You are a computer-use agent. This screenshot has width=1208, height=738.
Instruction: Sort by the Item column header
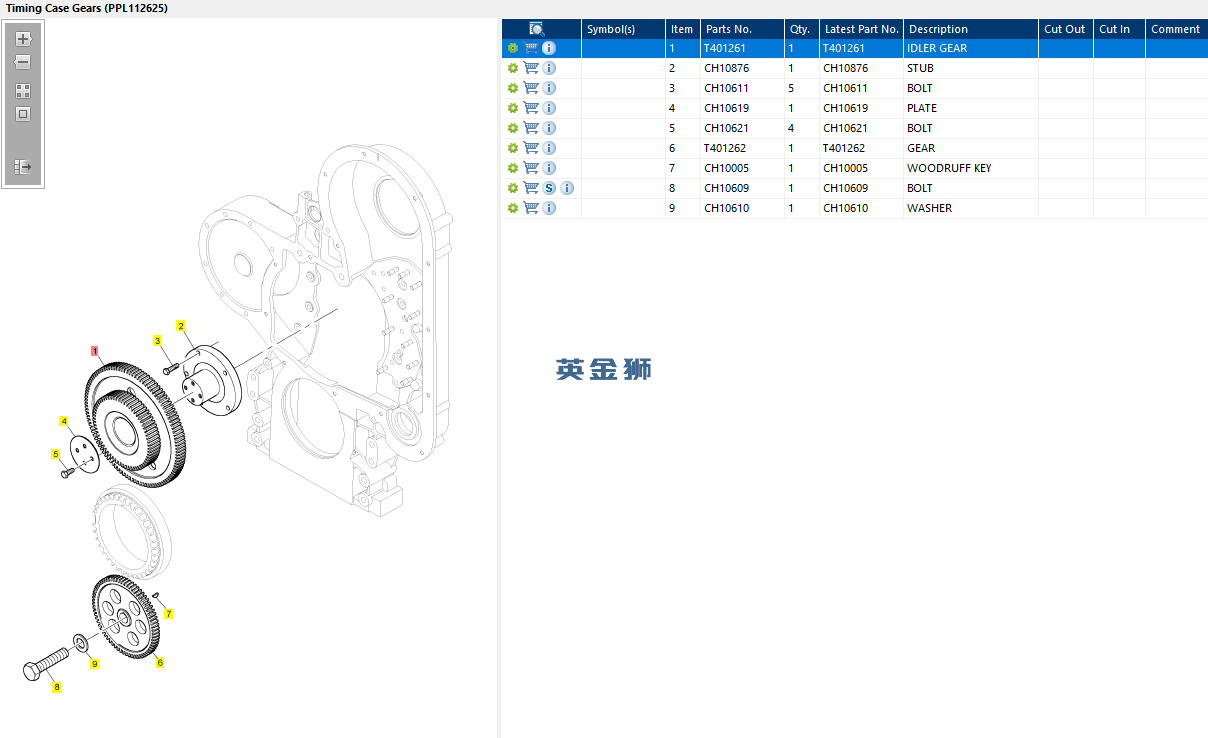point(682,29)
